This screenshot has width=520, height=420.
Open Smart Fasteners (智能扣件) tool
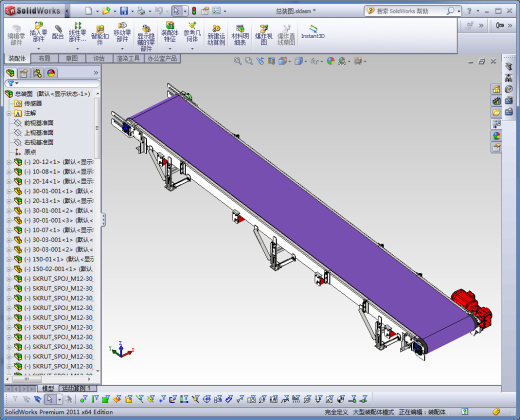pyautogui.click(x=100, y=34)
